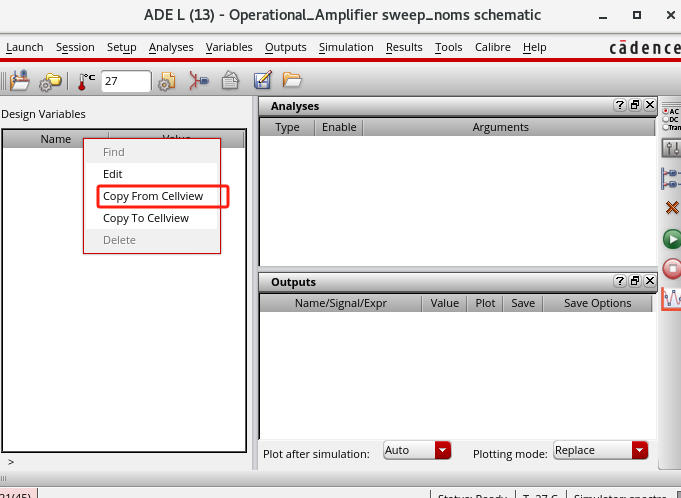Close the Analyses panel
The width and height of the screenshot is (681, 498).
point(650,105)
